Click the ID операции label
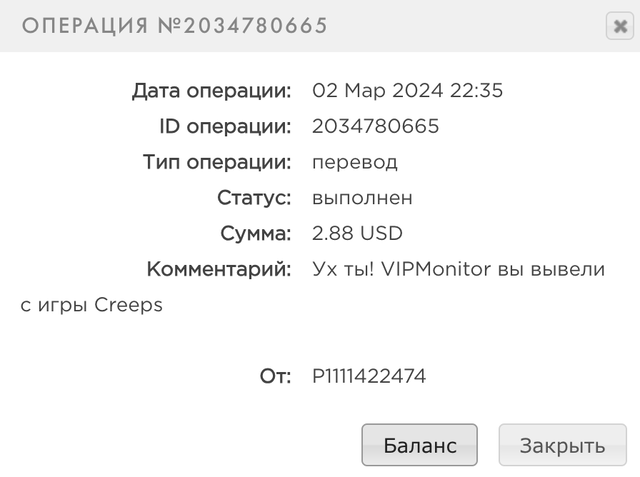This screenshot has width=640, height=477. point(225,126)
